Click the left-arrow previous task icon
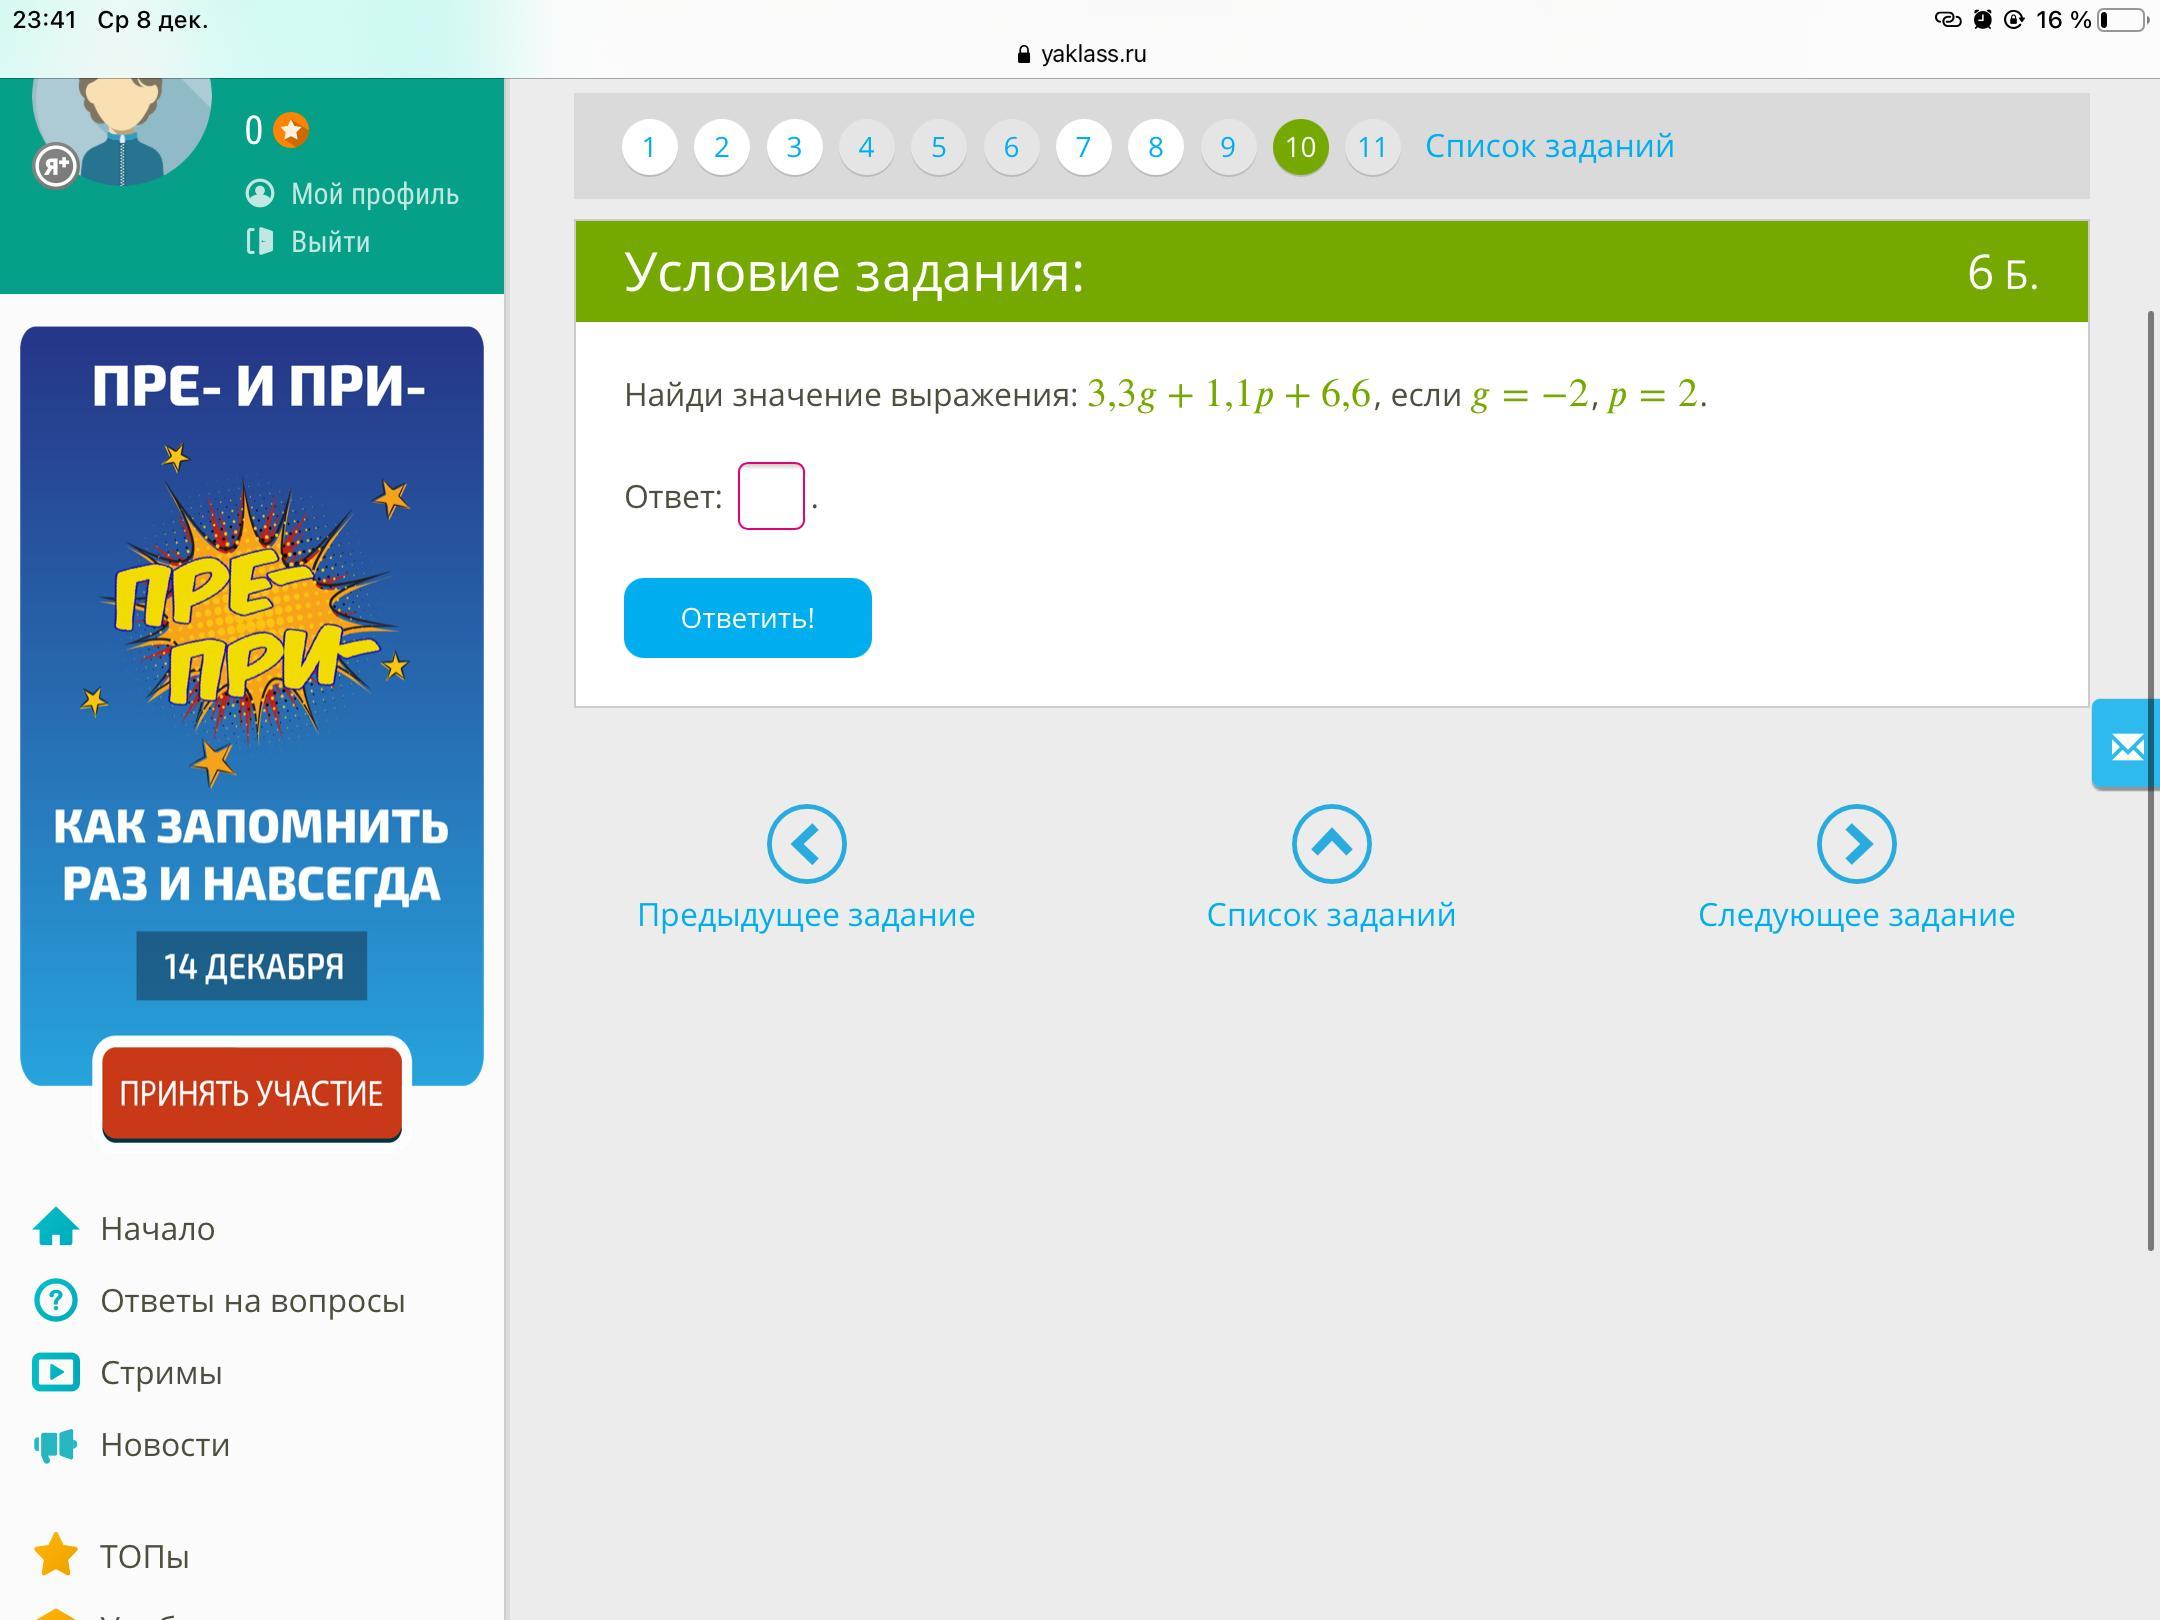2160x1620 pixels. tap(806, 844)
